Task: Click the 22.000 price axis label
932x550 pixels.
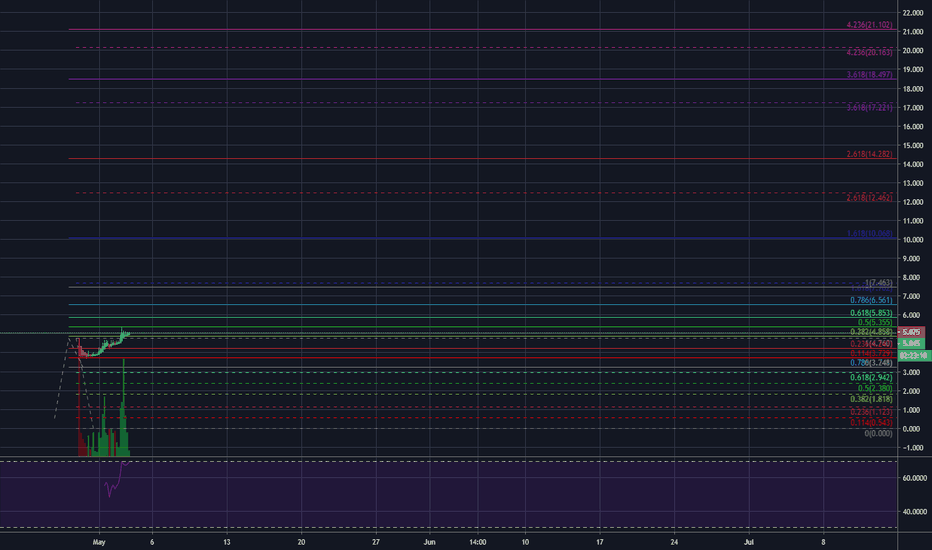Action: pyautogui.click(x=913, y=12)
